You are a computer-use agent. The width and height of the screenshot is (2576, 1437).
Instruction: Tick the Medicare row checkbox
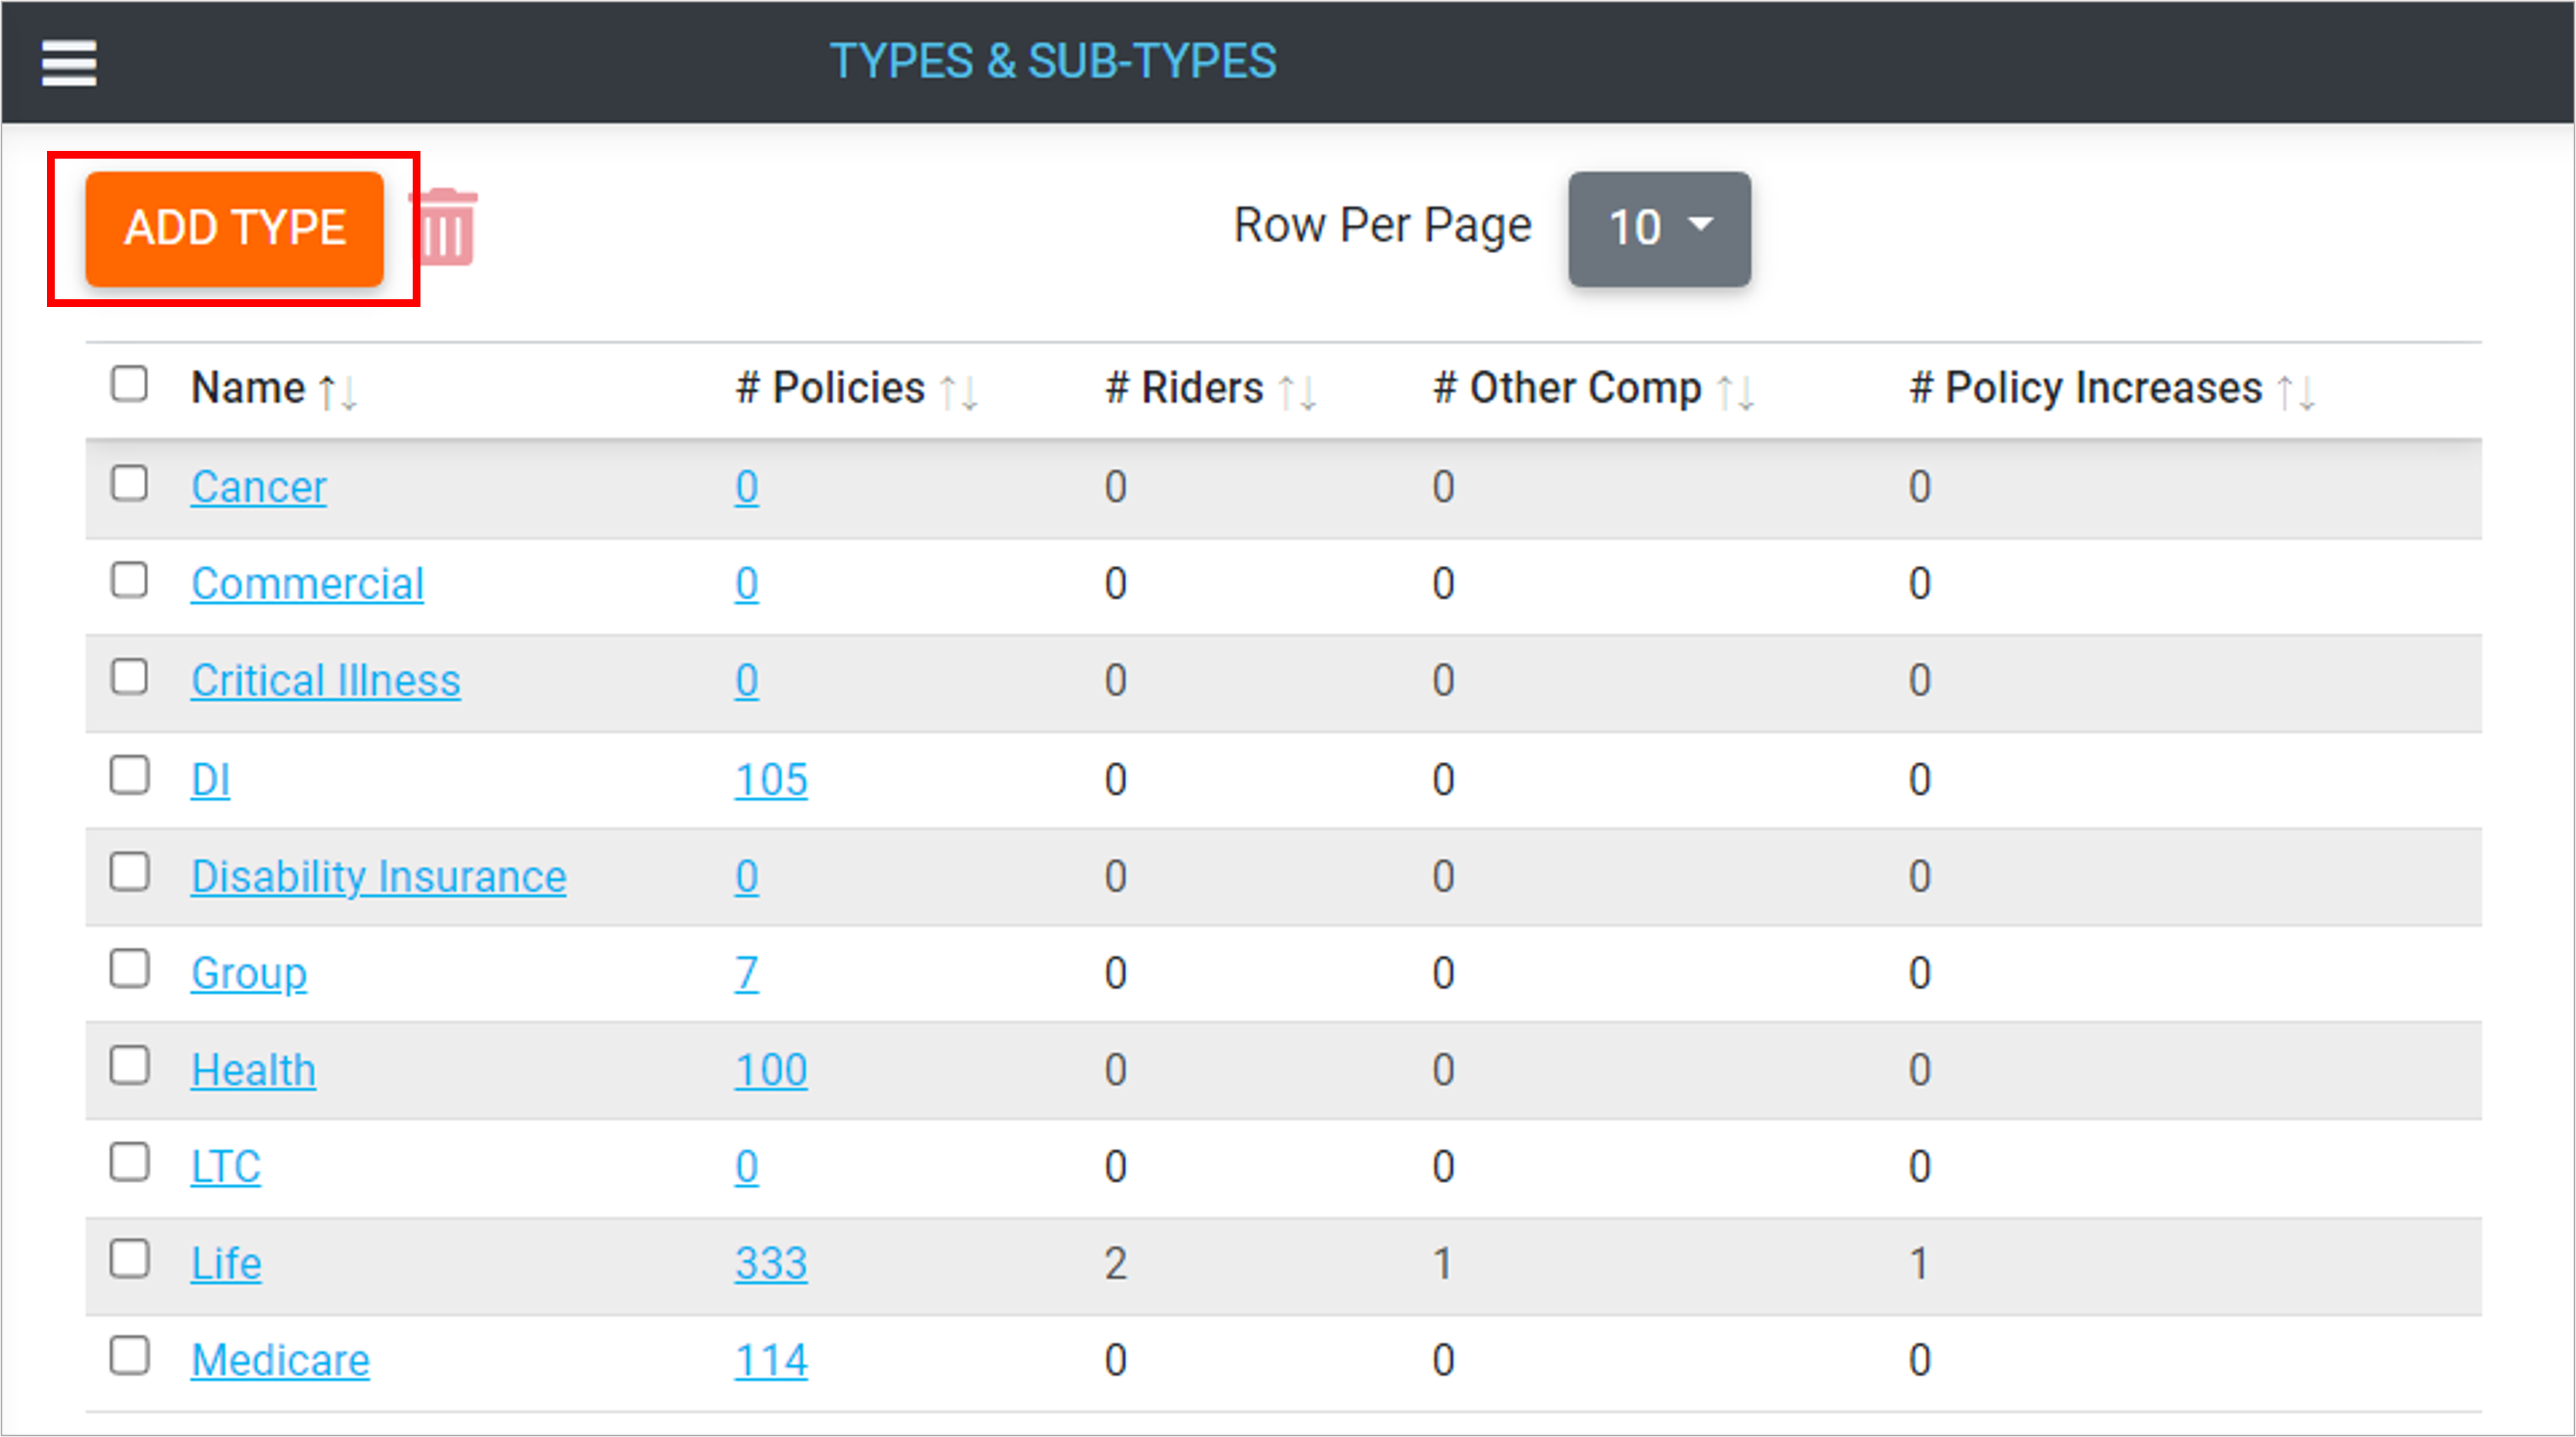coord(129,1356)
